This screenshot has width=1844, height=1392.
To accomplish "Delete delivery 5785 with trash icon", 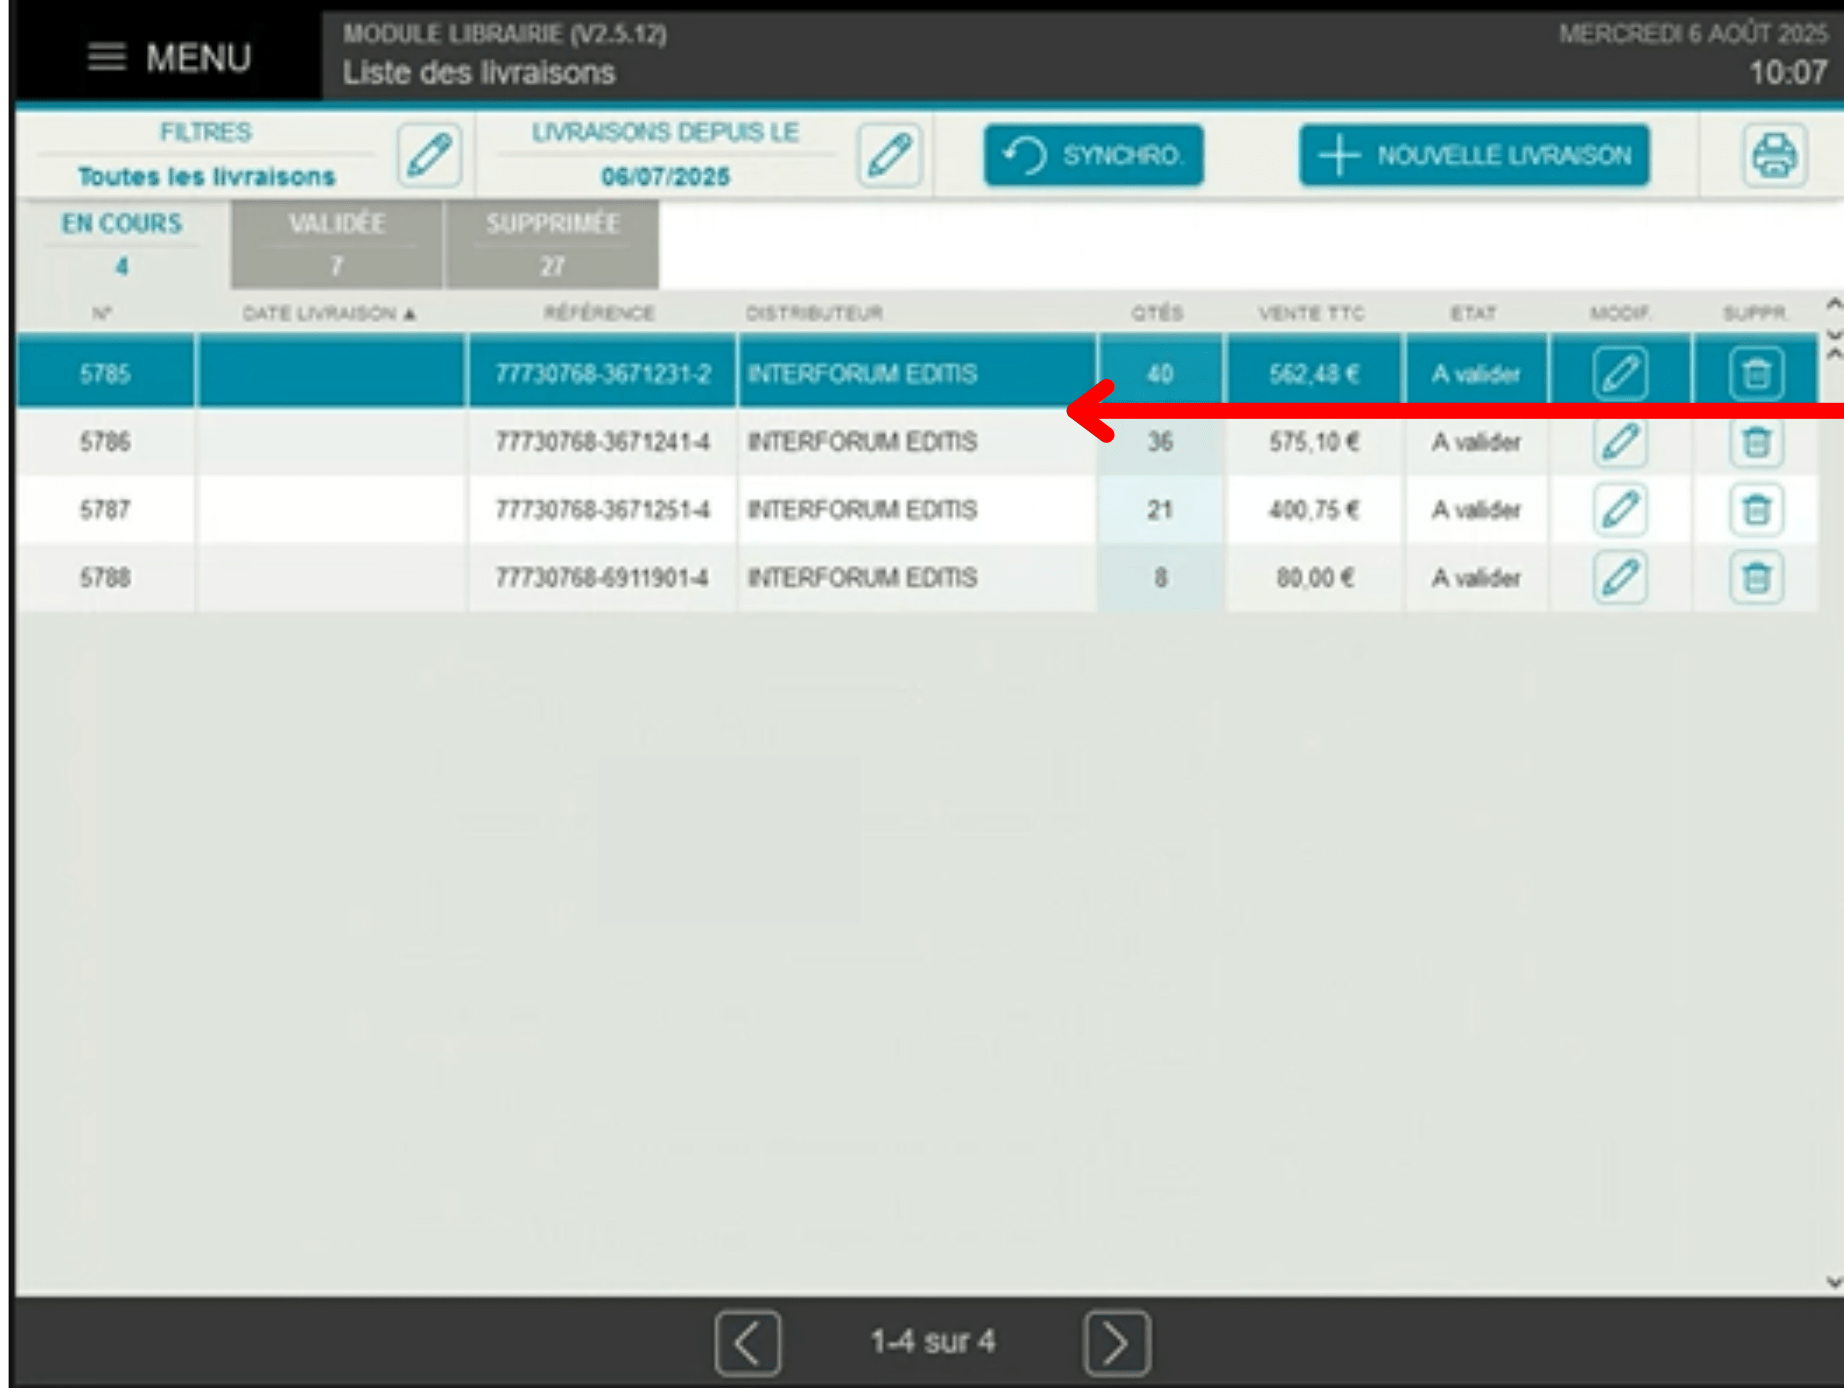I will tap(1756, 374).
